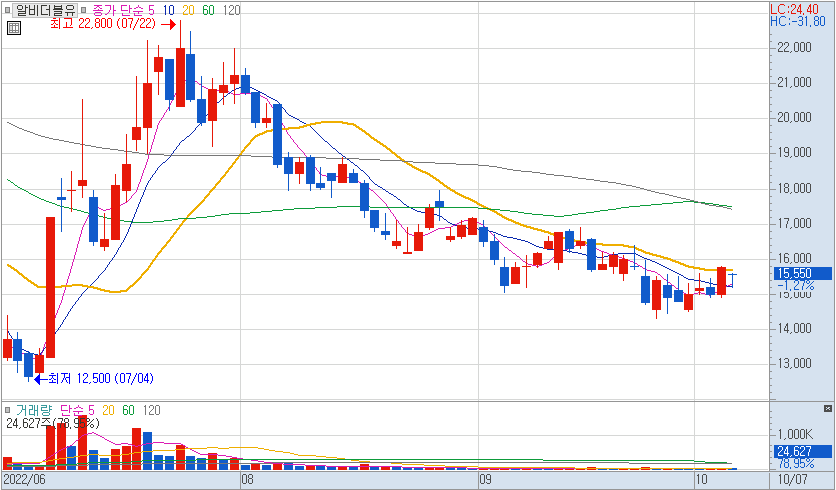This screenshot has height=490, width=836.
Task: Select the green 60-day price moving average label
Action: (208, 10)
